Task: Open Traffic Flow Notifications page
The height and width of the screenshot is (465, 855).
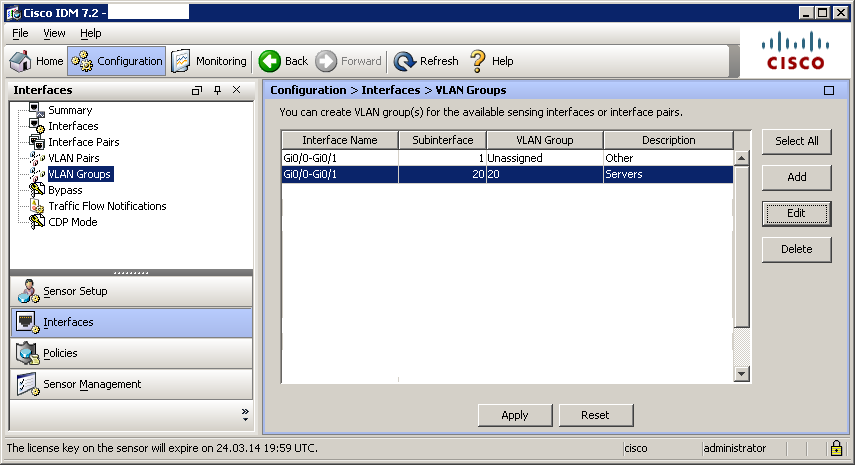Action: pos(107,206)
